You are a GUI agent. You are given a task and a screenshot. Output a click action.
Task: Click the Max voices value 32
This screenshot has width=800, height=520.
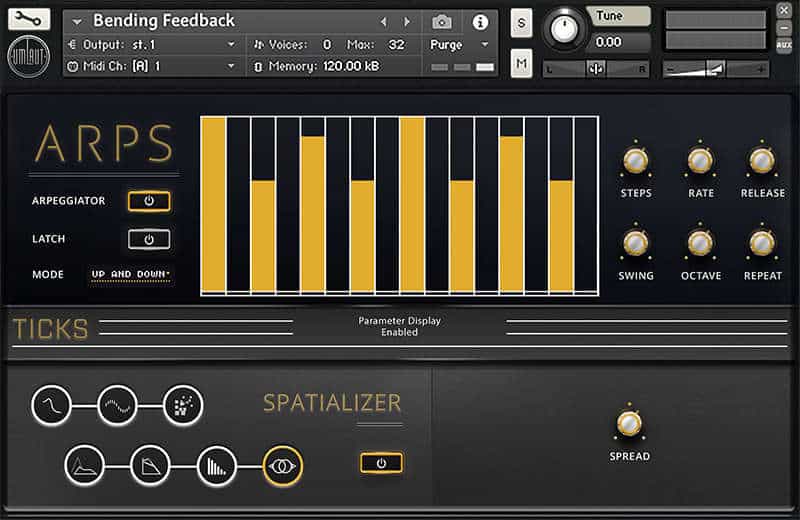click(396, 45)
